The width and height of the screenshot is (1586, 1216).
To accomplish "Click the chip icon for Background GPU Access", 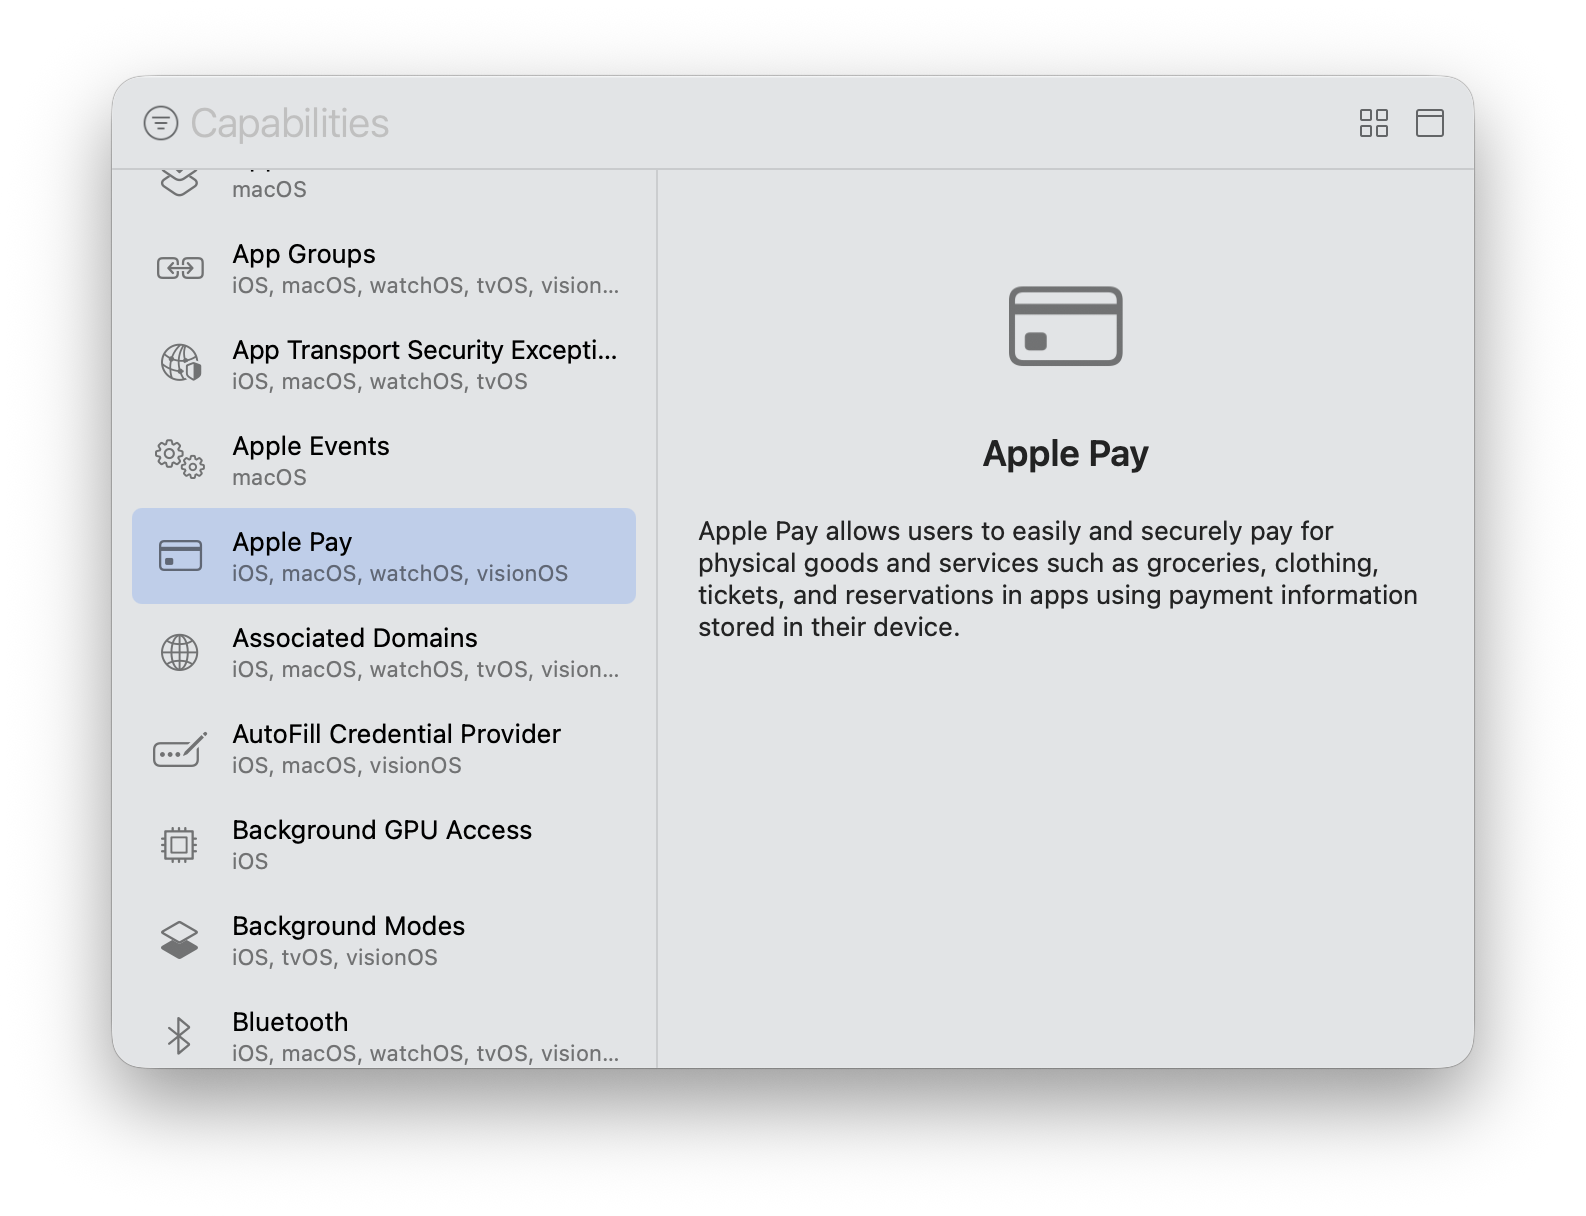I will 180,845.
